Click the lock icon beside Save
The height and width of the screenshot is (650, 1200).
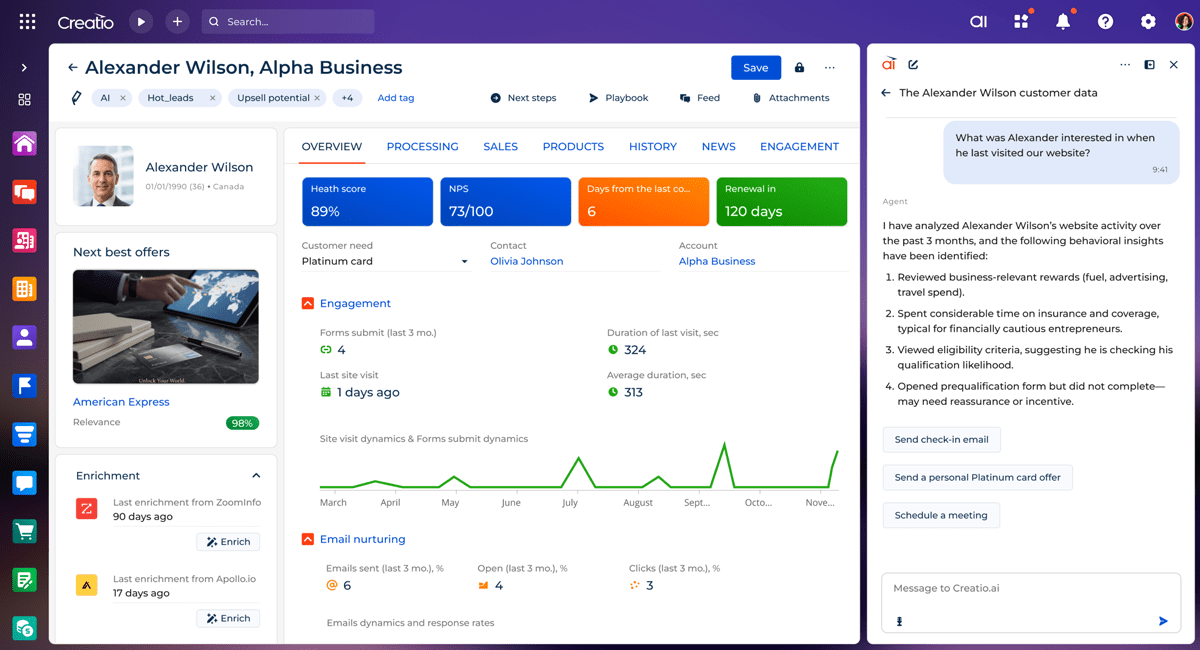click(x=799, y=68)
